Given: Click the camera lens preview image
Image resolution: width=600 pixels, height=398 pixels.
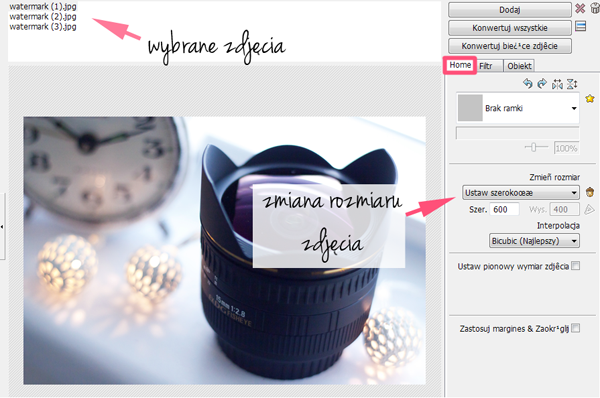Looking at the screenshot, I should tap(225, 251).
